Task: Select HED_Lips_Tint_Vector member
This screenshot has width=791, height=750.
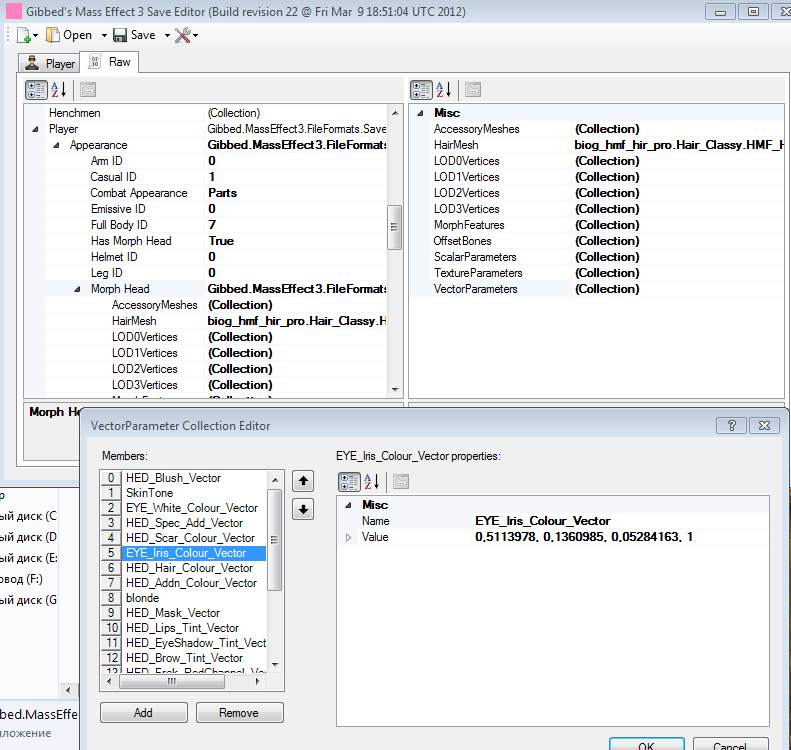Action: tap(184, 628)
